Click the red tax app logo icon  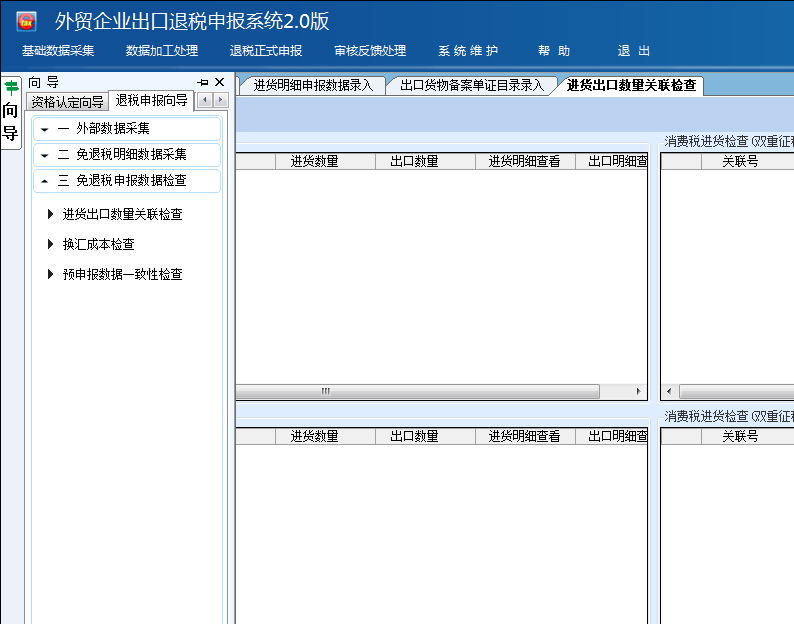[26, 21]
